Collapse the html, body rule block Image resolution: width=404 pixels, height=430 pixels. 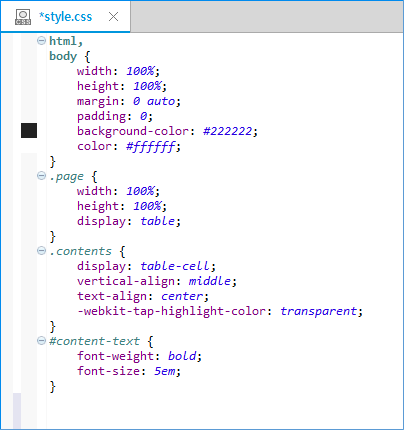tap(41, 41)
